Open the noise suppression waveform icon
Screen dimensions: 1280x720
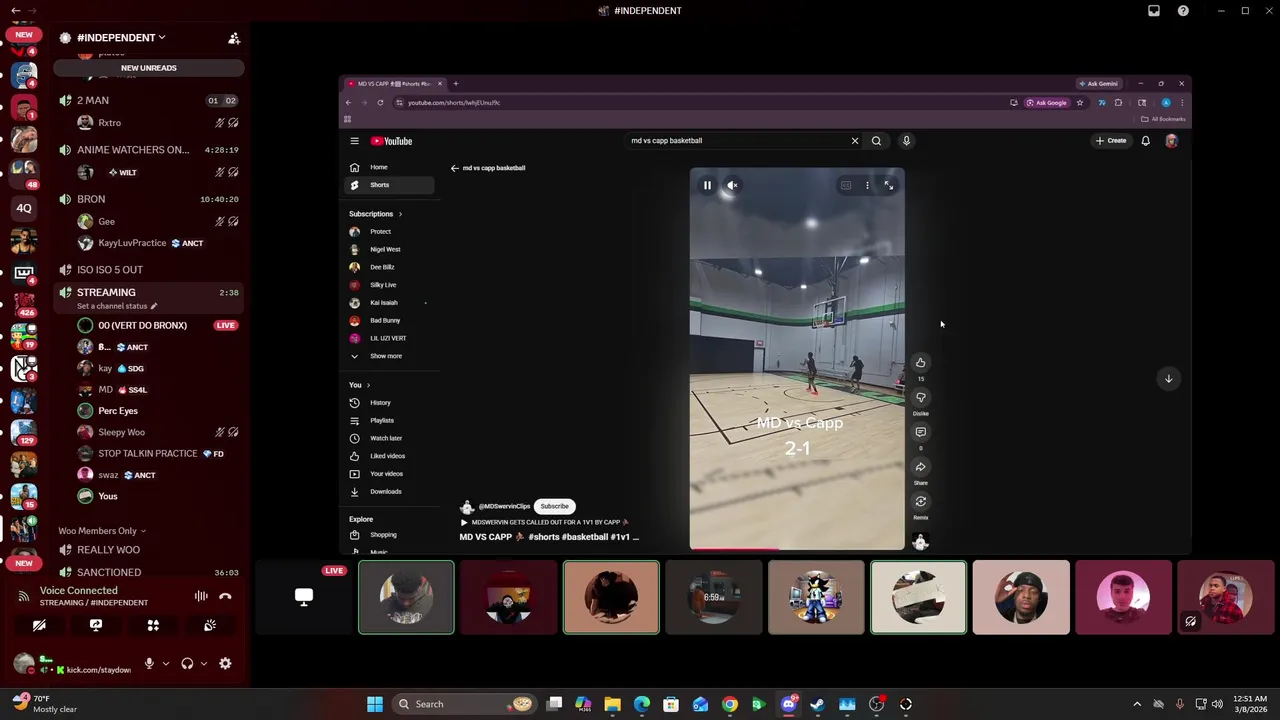(201, 596)
